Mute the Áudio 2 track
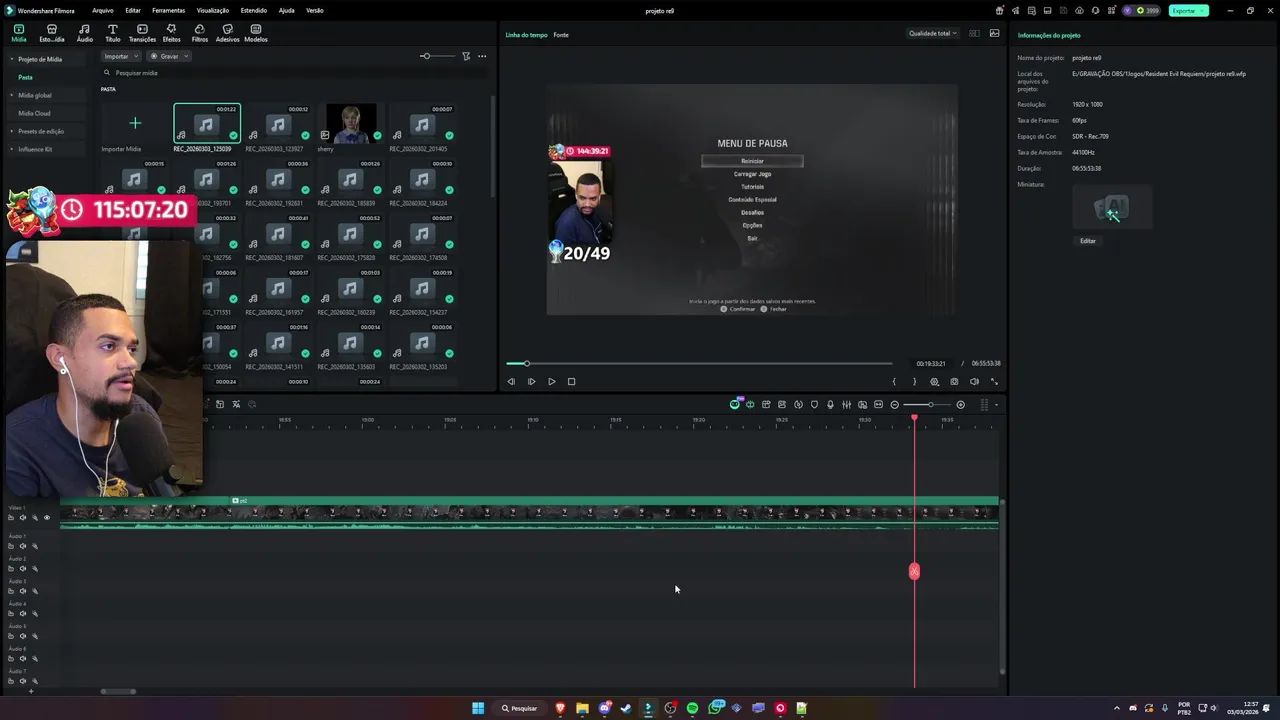 coord(23,568)
